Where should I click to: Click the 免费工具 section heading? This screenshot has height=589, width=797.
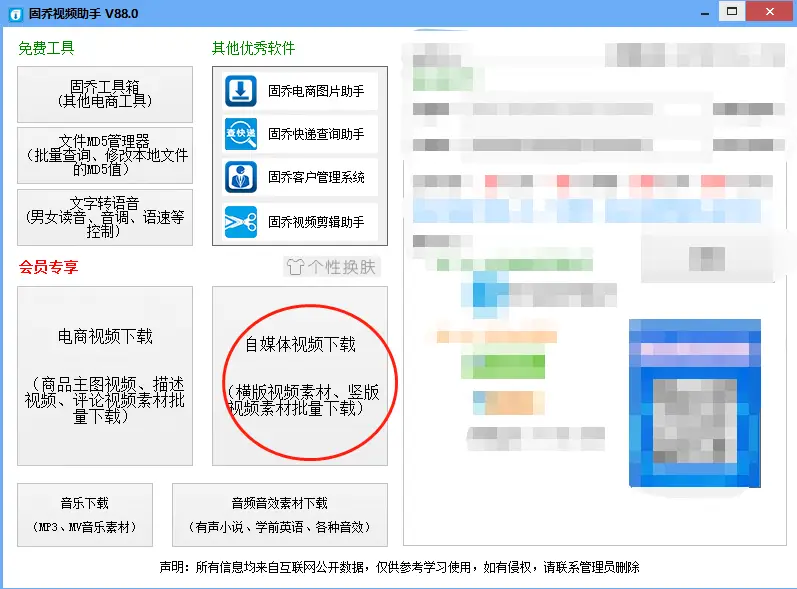pyautogui.click(x=46, y=48)
